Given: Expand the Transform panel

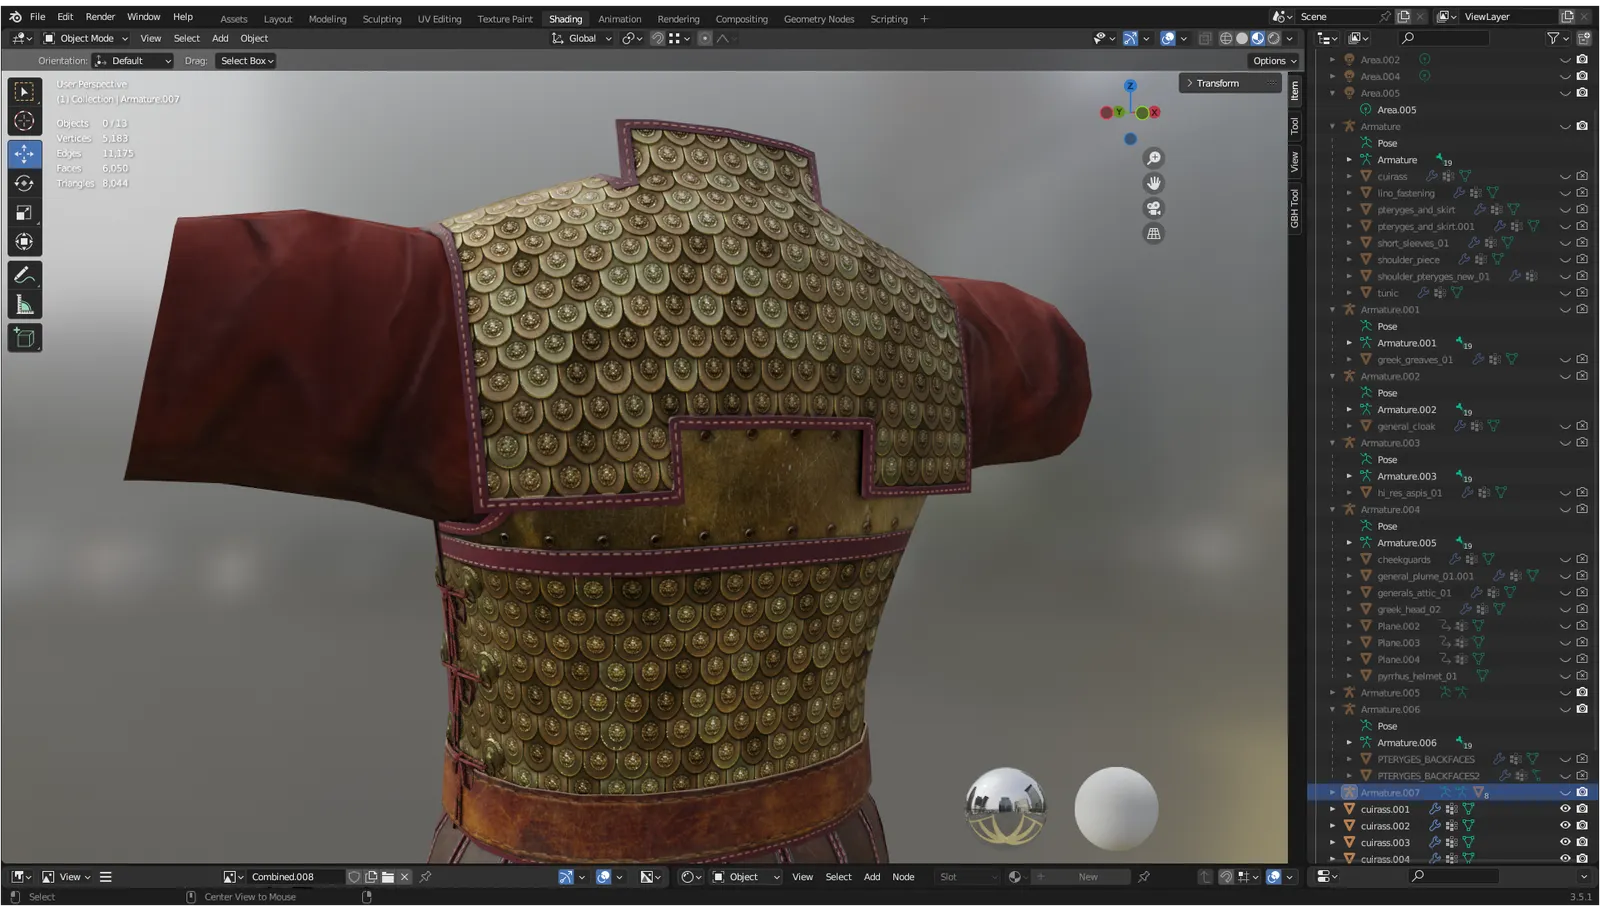Looking at the screenshot, I should (1229, 83).
